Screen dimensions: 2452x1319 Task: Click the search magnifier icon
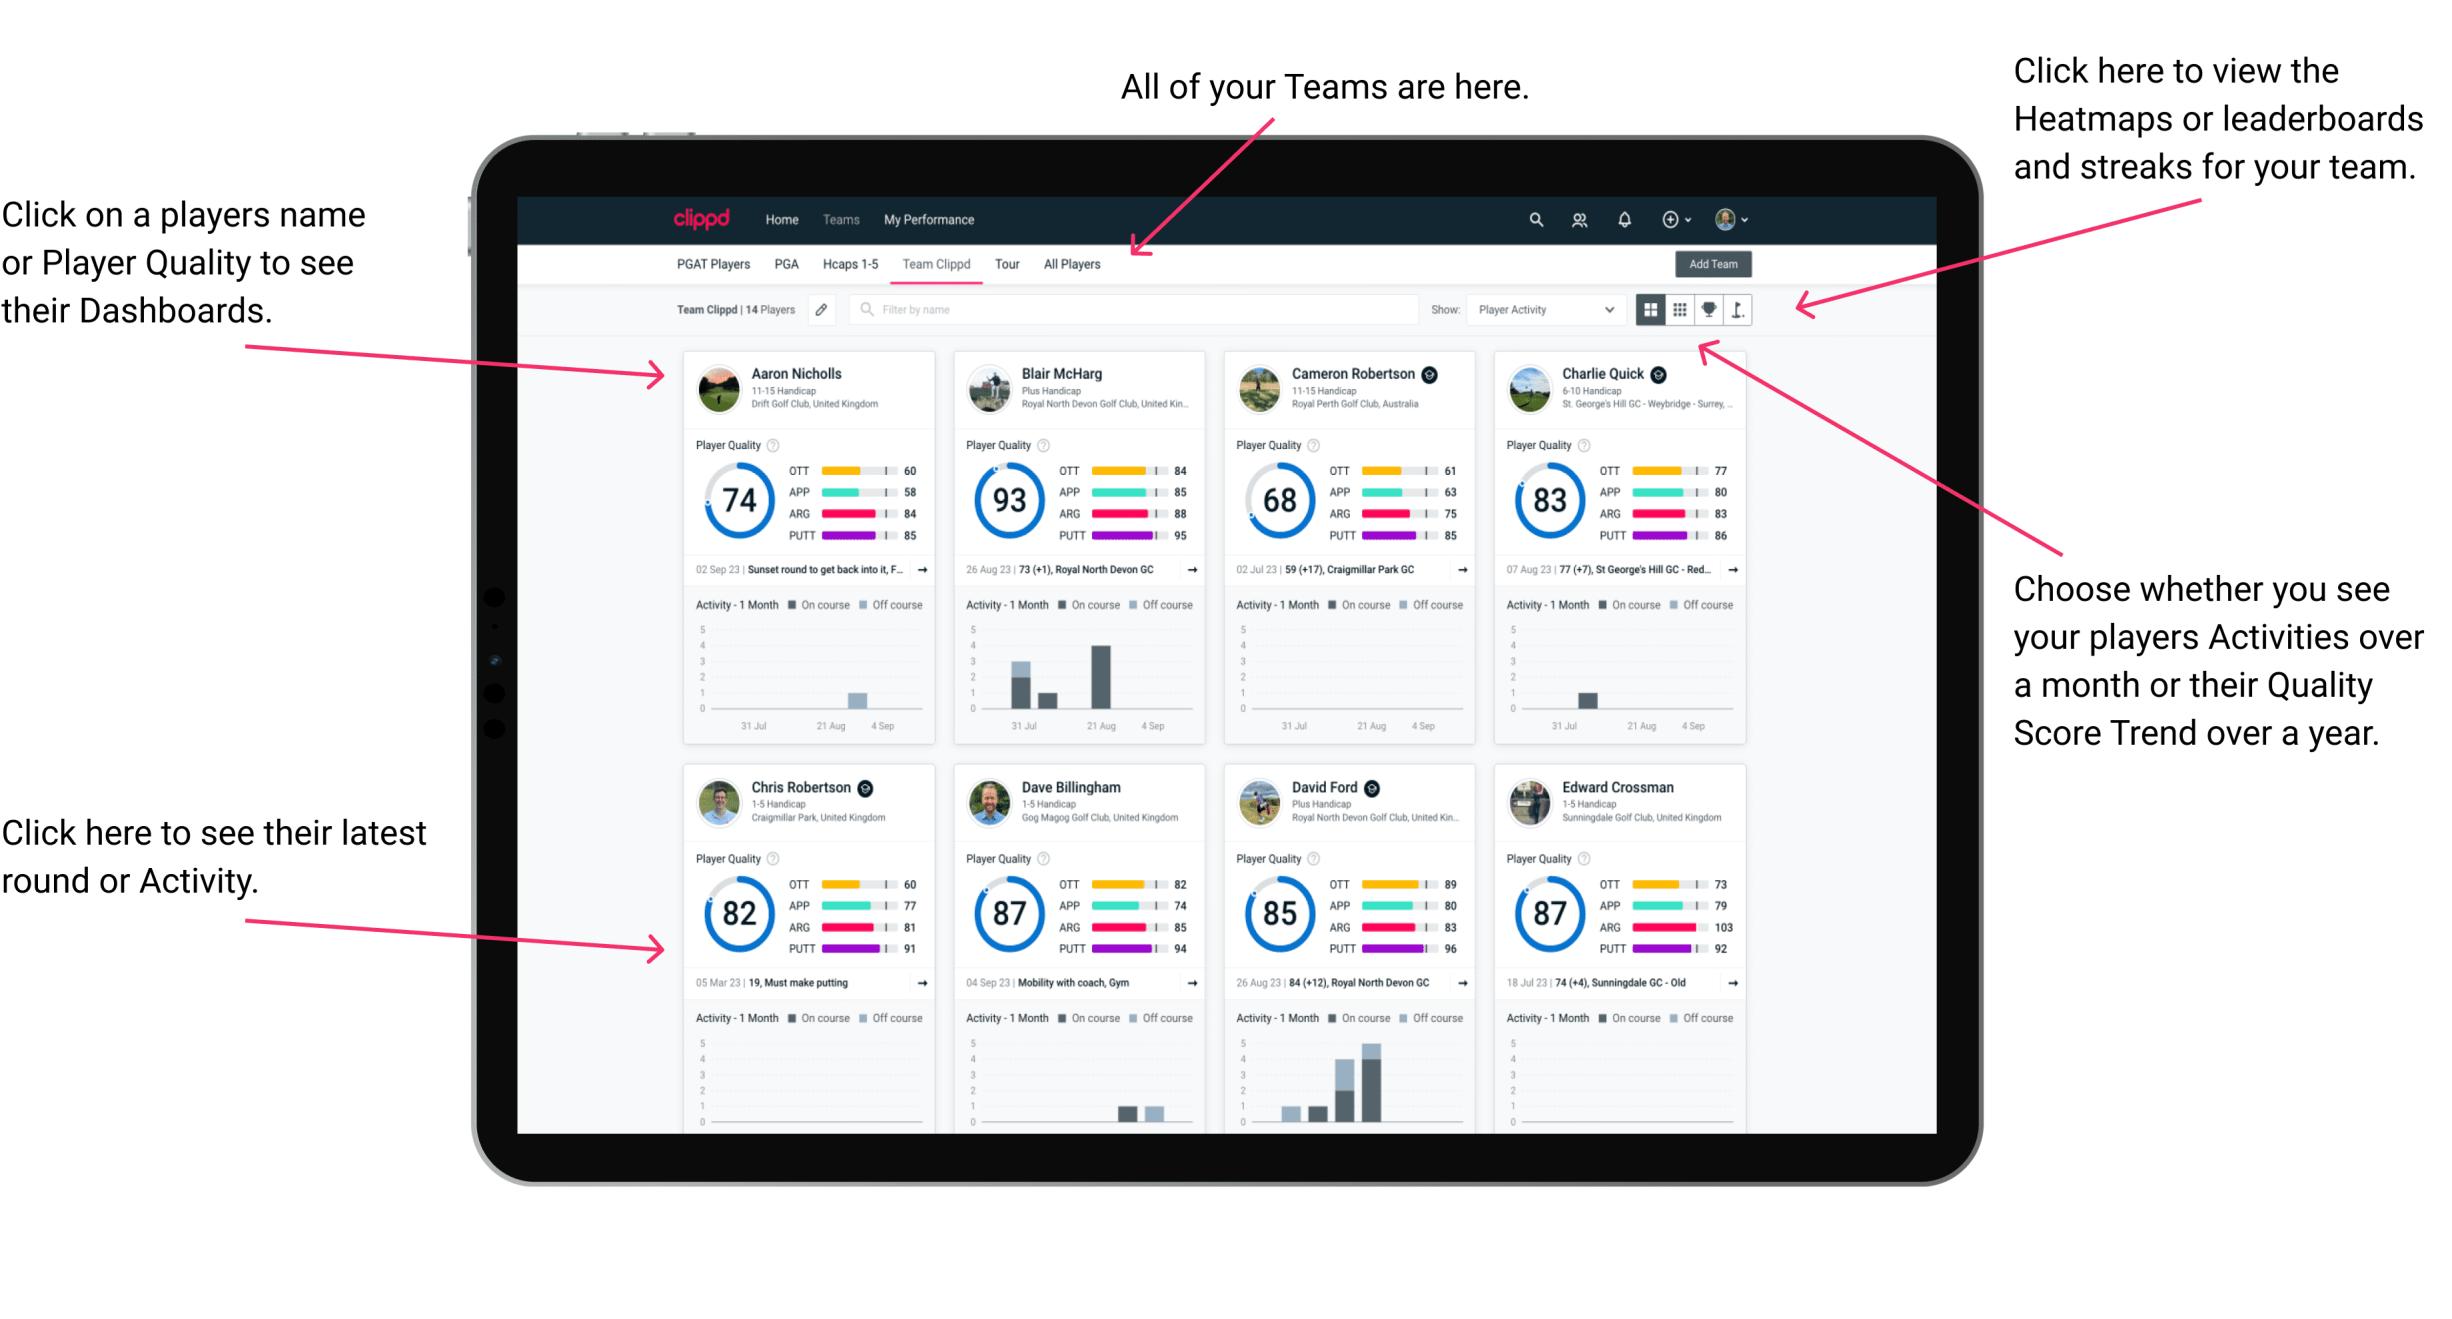[1535, 218]
